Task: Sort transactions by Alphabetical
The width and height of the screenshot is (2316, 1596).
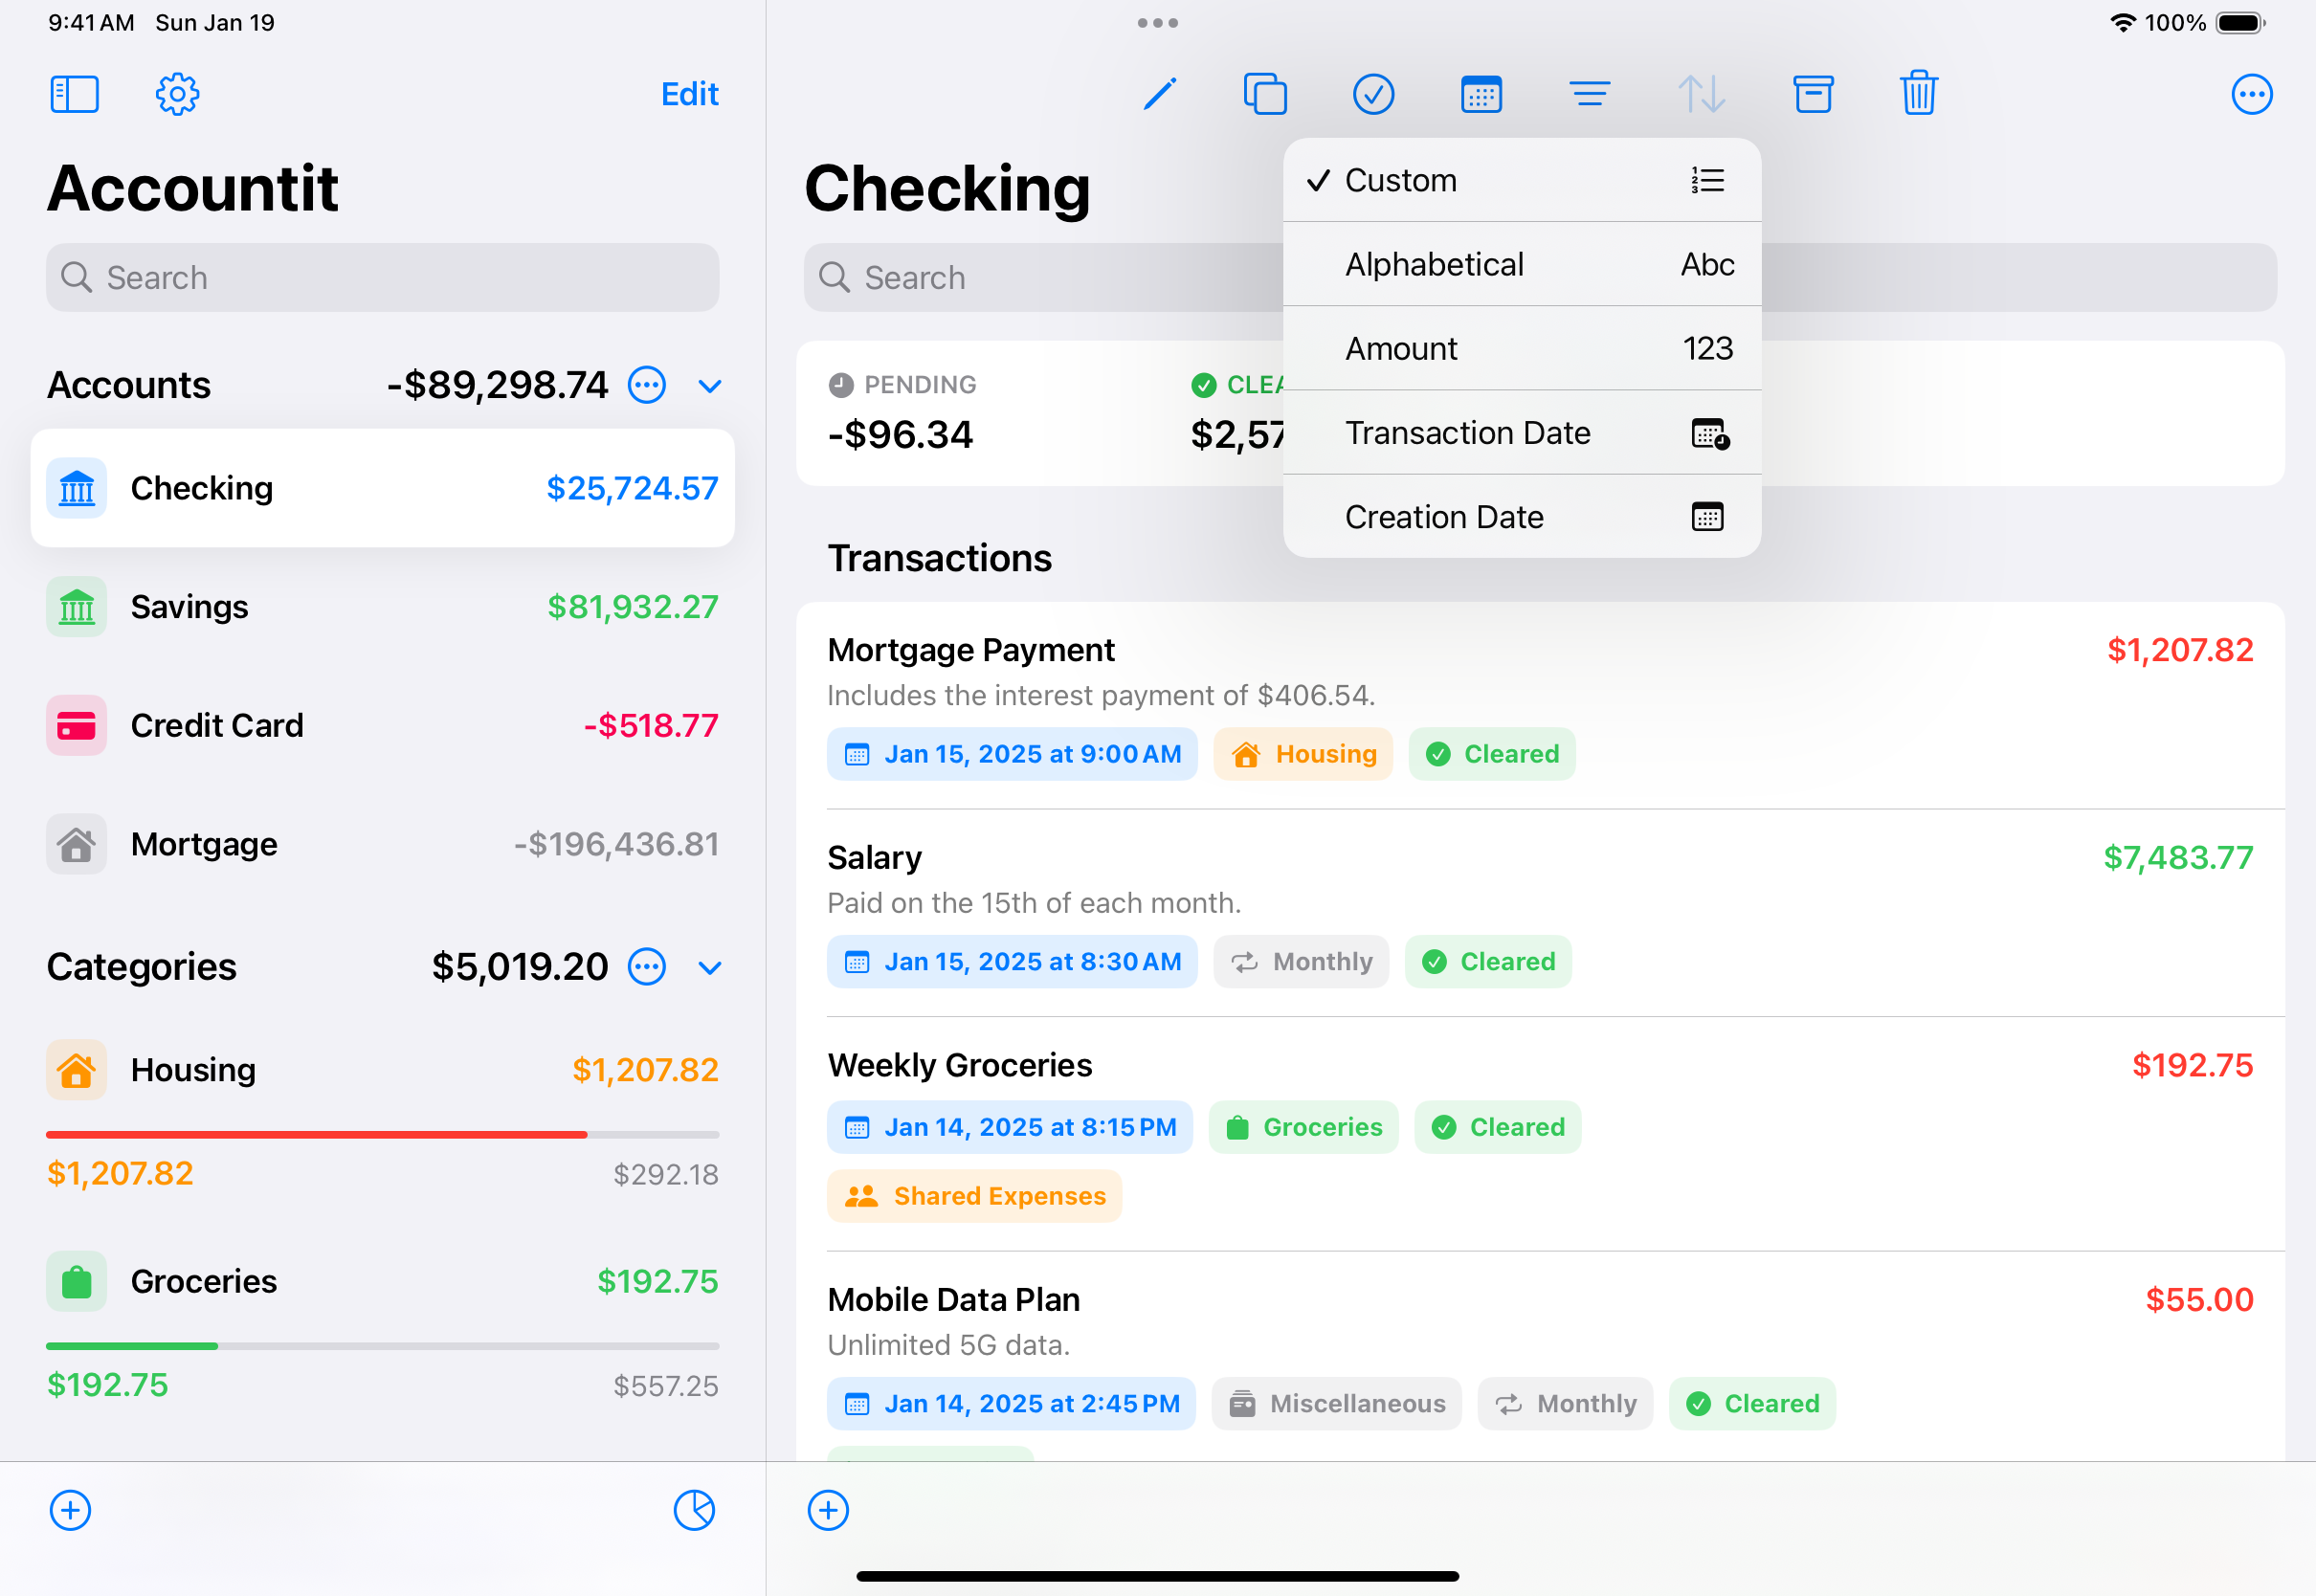Action: coord(1522,264)
